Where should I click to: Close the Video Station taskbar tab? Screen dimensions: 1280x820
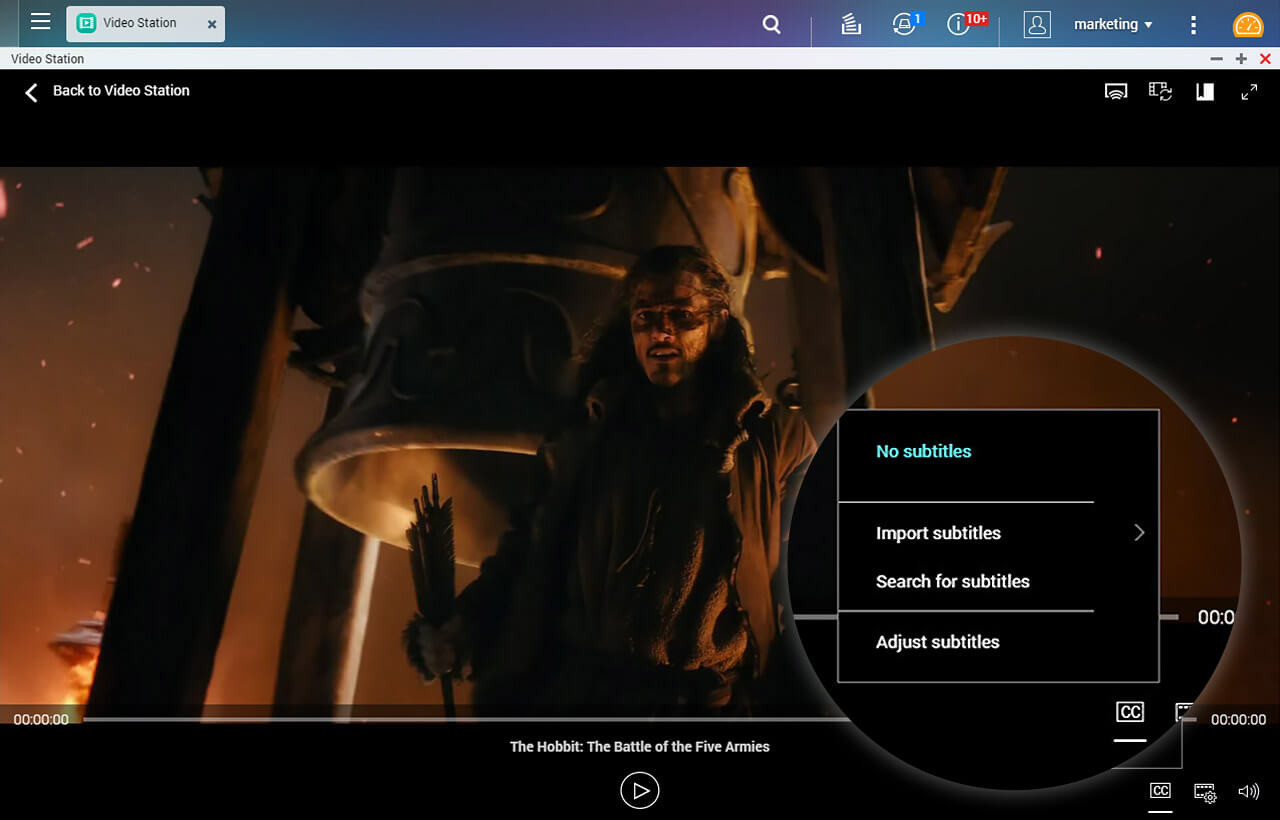(x=212, y=24)
